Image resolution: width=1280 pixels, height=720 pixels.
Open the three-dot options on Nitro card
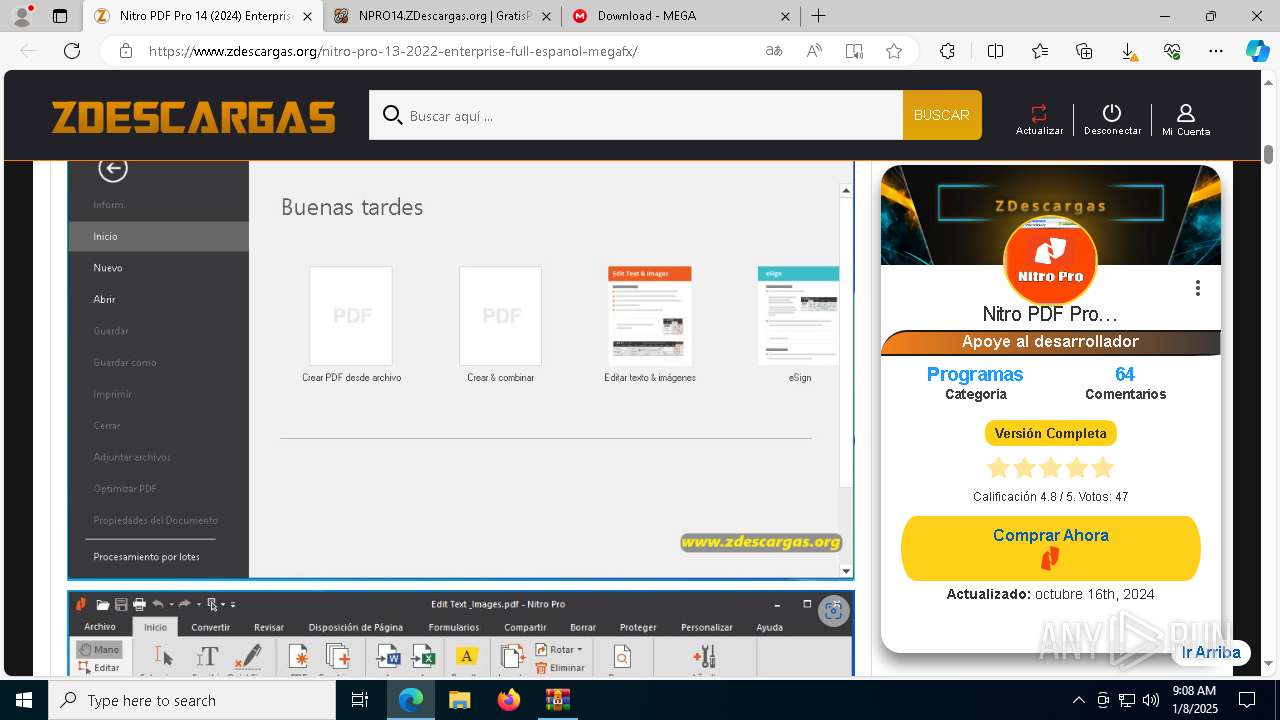coord(1197,288)
